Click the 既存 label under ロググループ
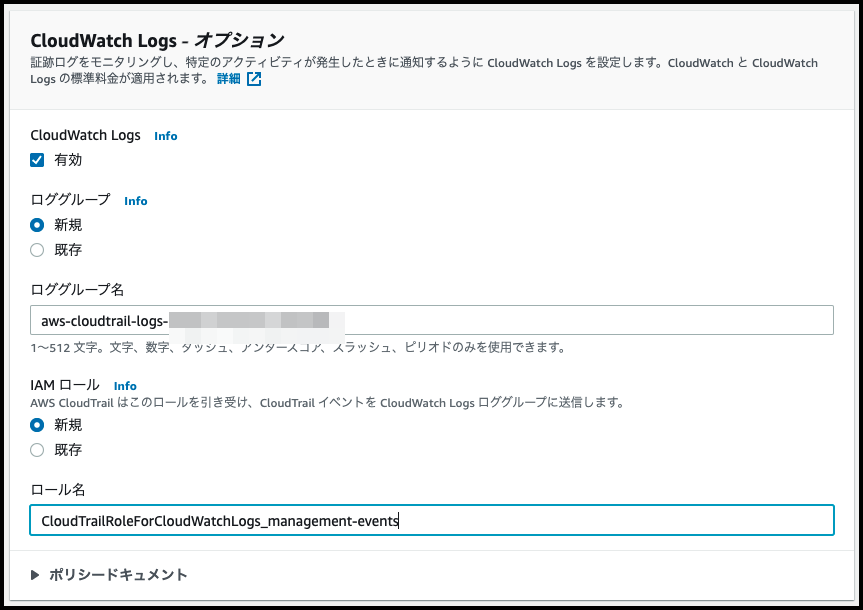Screen dimensions: 863x610 tap(68, 250)
